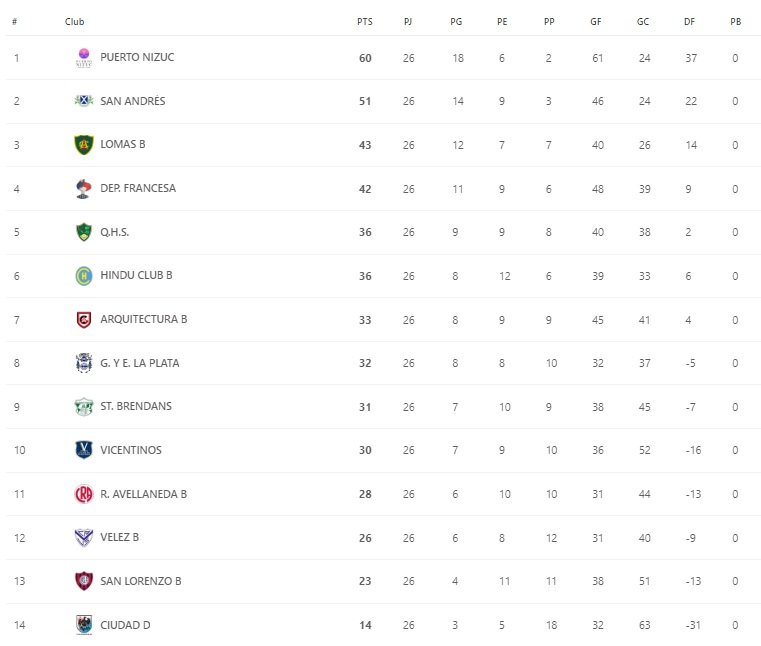Click the Velez B shield crest
This screenshot has width=761, height=646.
coord(84,538)
